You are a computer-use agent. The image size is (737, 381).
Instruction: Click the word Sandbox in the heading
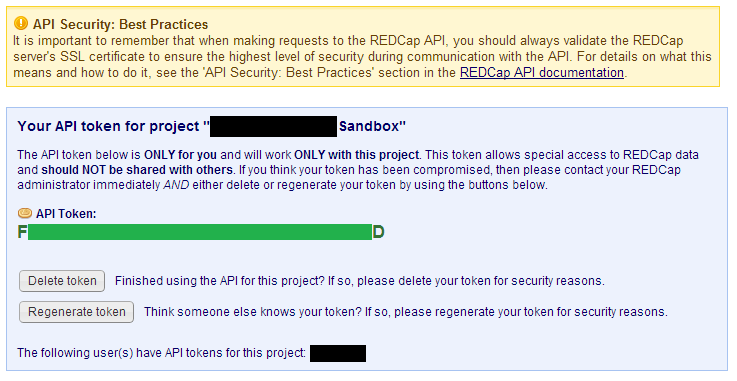[369, 126]
